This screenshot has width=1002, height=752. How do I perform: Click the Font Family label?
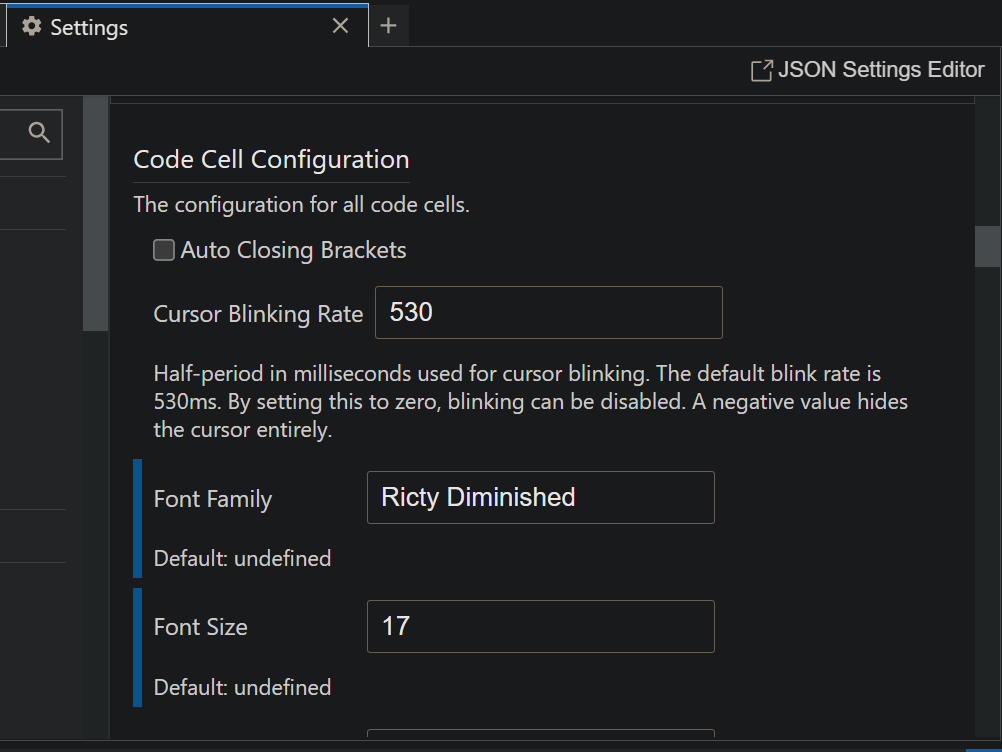[x=213, y=498]
